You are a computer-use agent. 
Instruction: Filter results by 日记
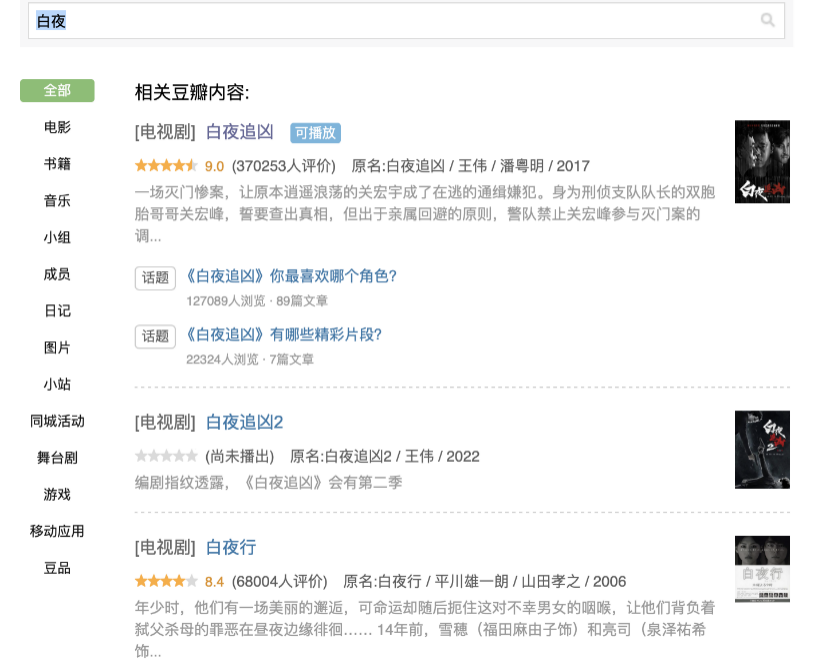(57, 311)
